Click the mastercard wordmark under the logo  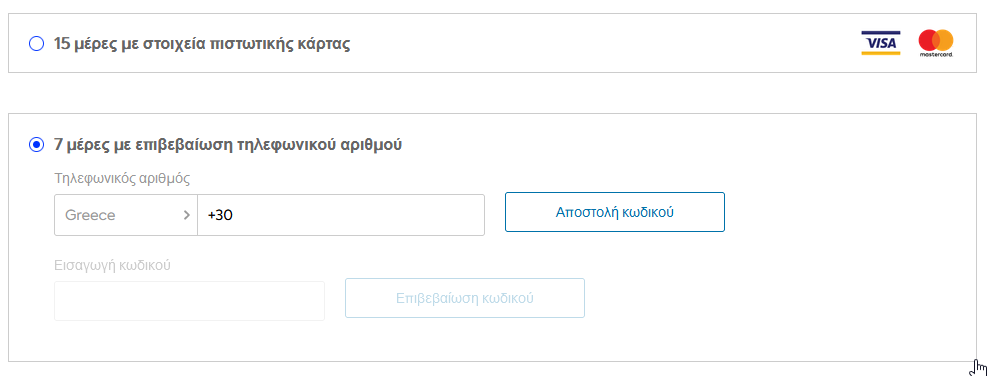point(936,55)
